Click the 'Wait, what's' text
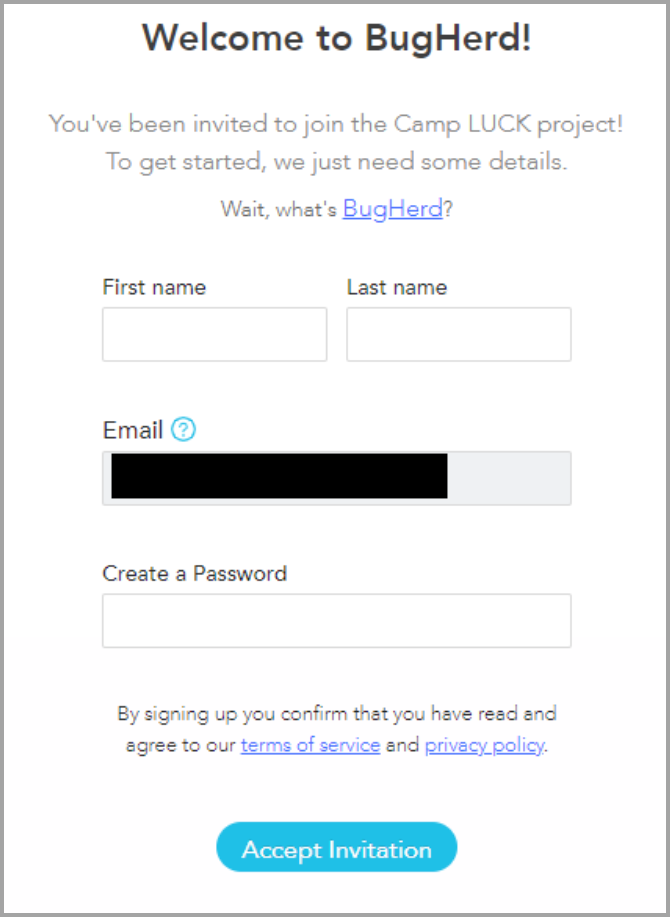Viewport: 670px width, 917px height. click(x=278, y=210)
